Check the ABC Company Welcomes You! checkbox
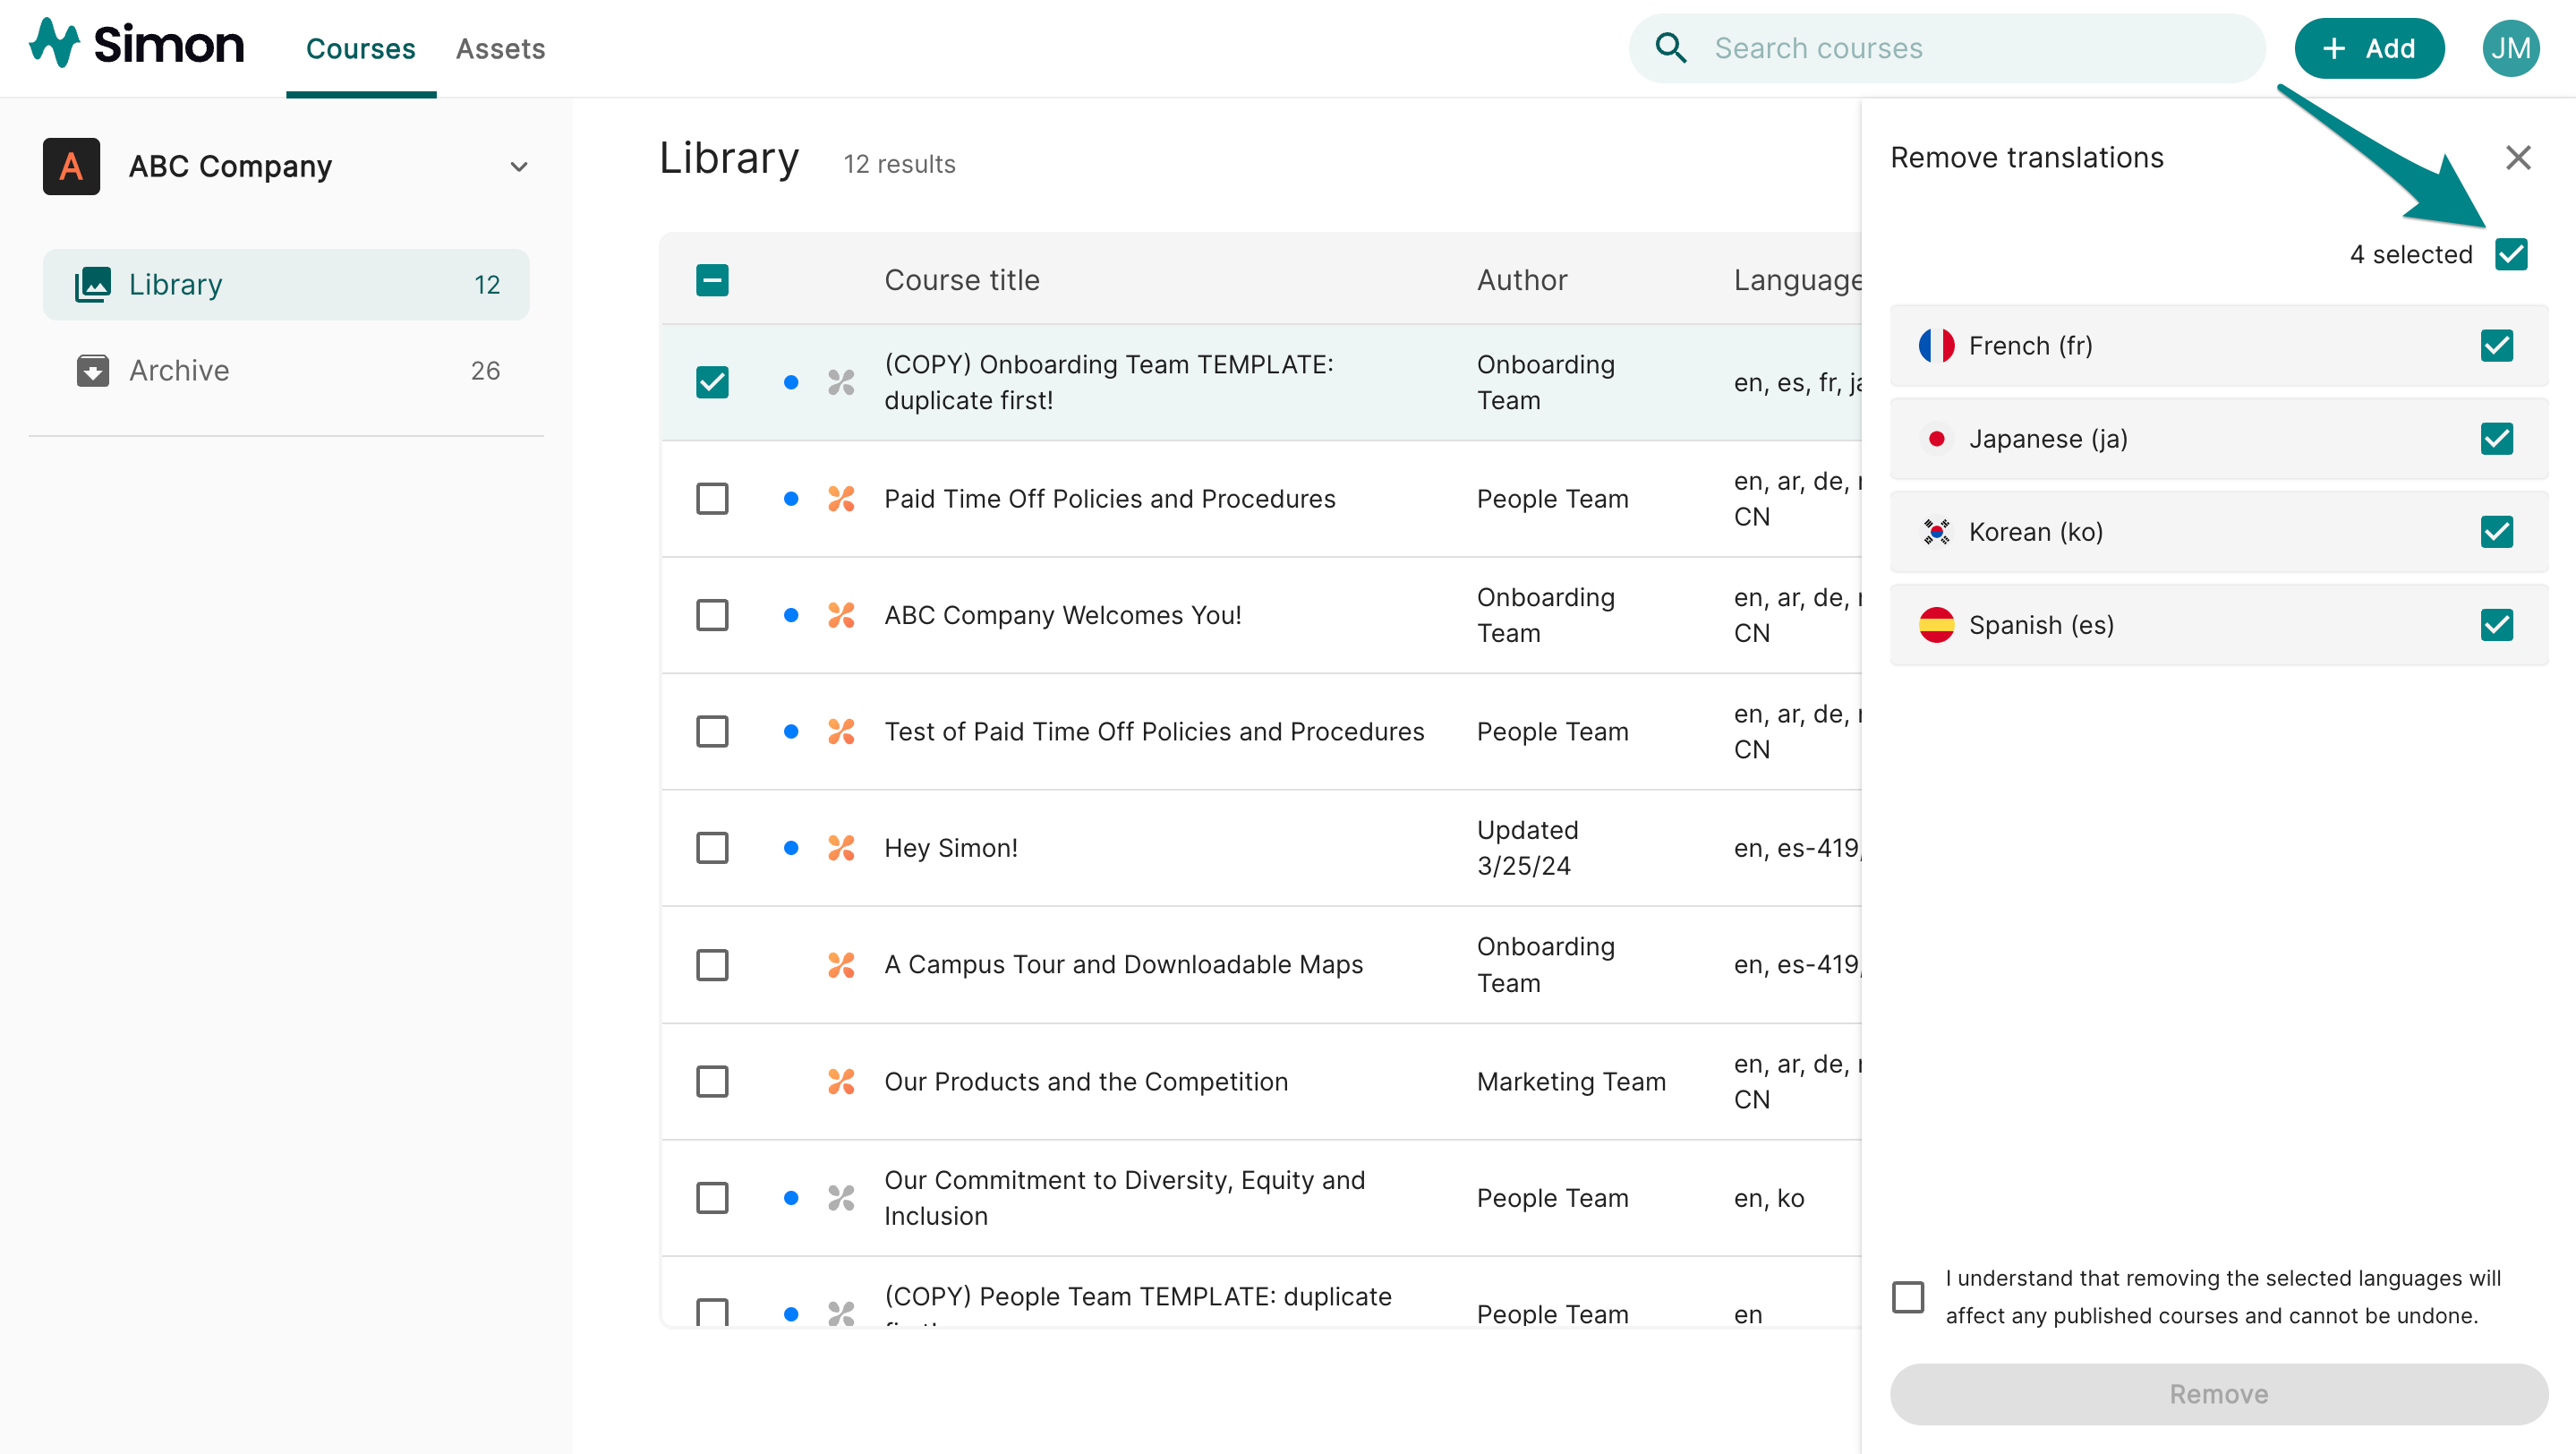This screenshot has width=2576, height=1454. click(712, 614)
